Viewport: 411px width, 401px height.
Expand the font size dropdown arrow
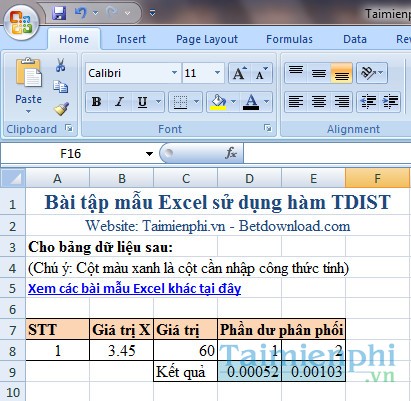[218, 73]
